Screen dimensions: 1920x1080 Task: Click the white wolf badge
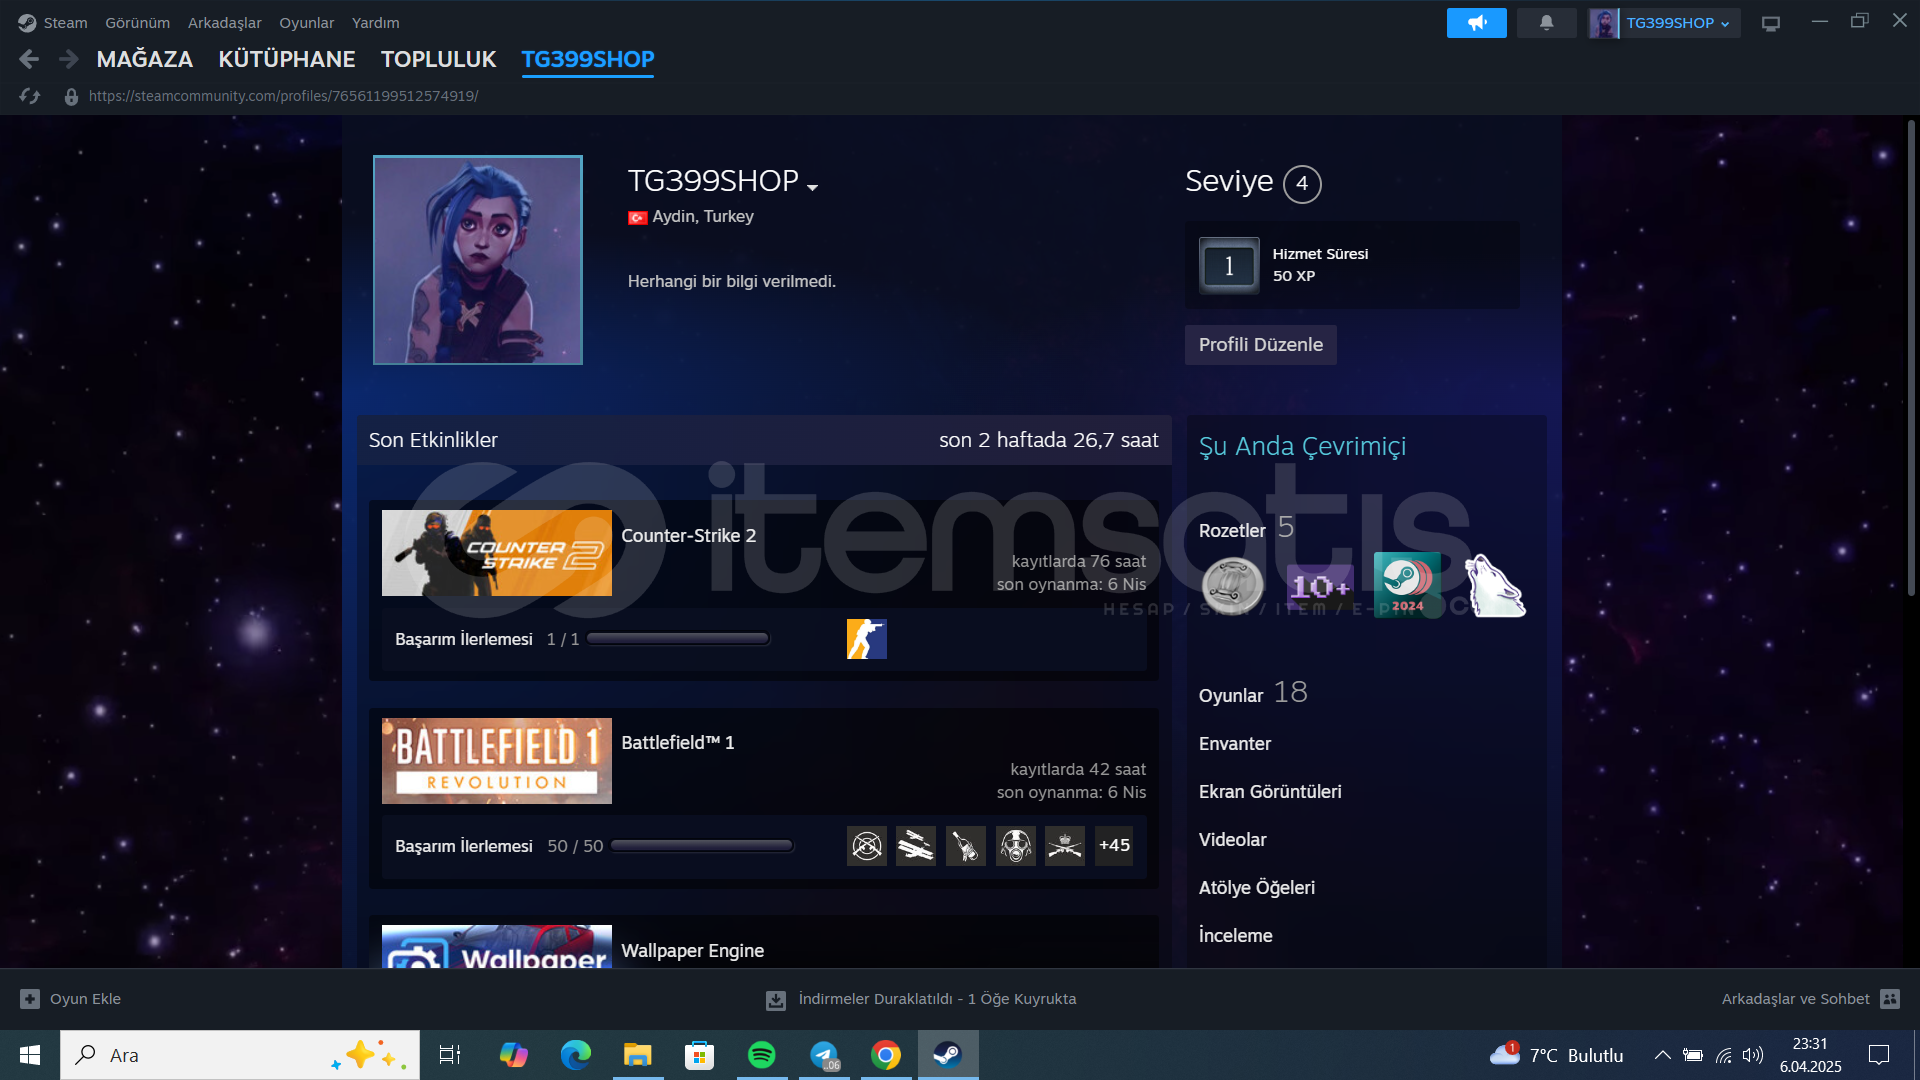tap(1495, 585)
